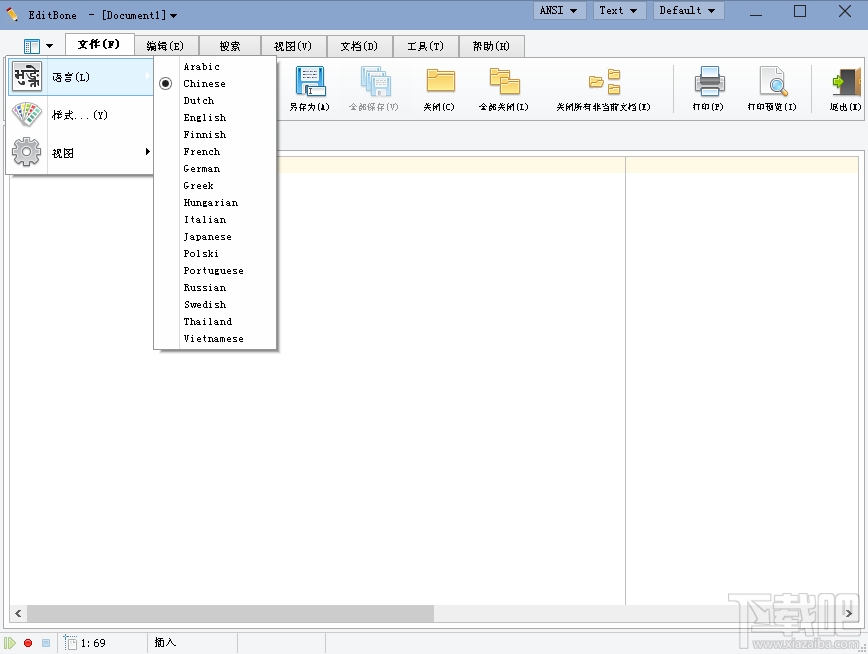The width and height of the screenshot is (868, 654).
Task: Open the ANSI encoding dropdown
Action: pyautogui.click(x=558, y=10)
